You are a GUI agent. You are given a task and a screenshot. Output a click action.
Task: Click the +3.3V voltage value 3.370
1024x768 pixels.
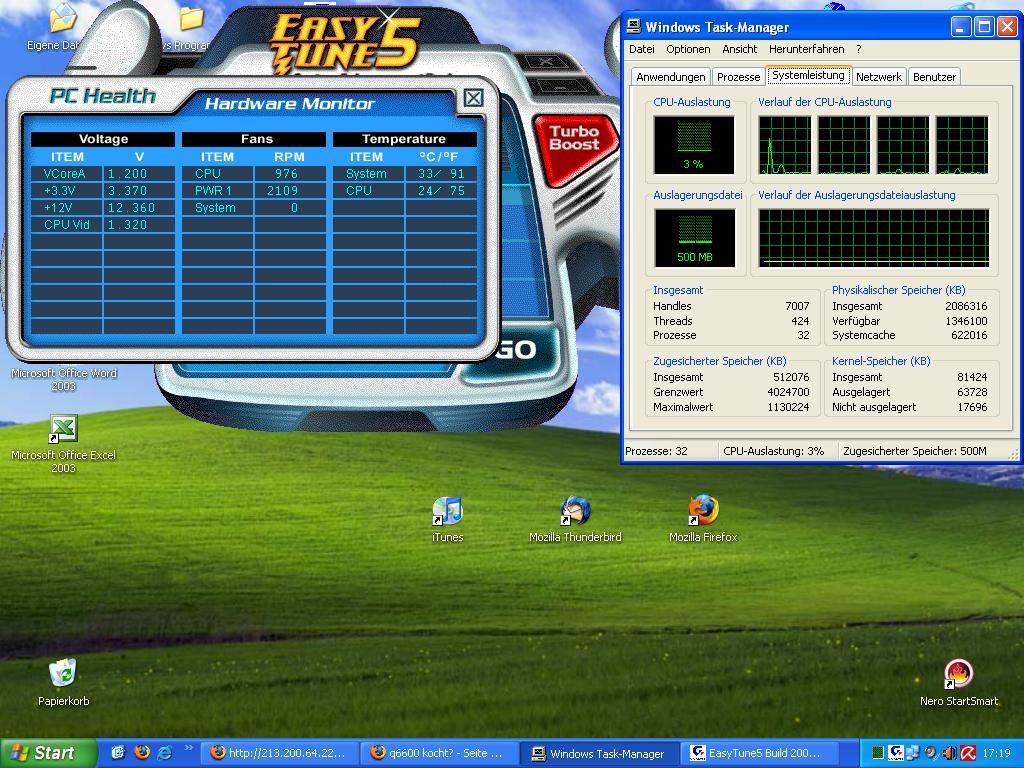click(127, 191)
